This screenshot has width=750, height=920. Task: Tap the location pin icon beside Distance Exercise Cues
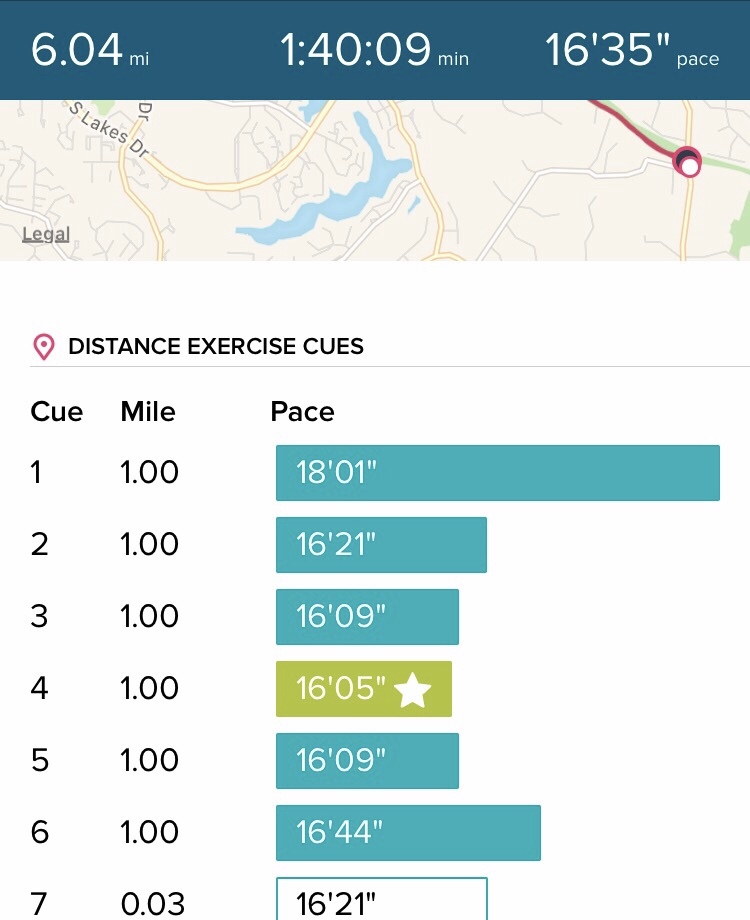(43, 347)
